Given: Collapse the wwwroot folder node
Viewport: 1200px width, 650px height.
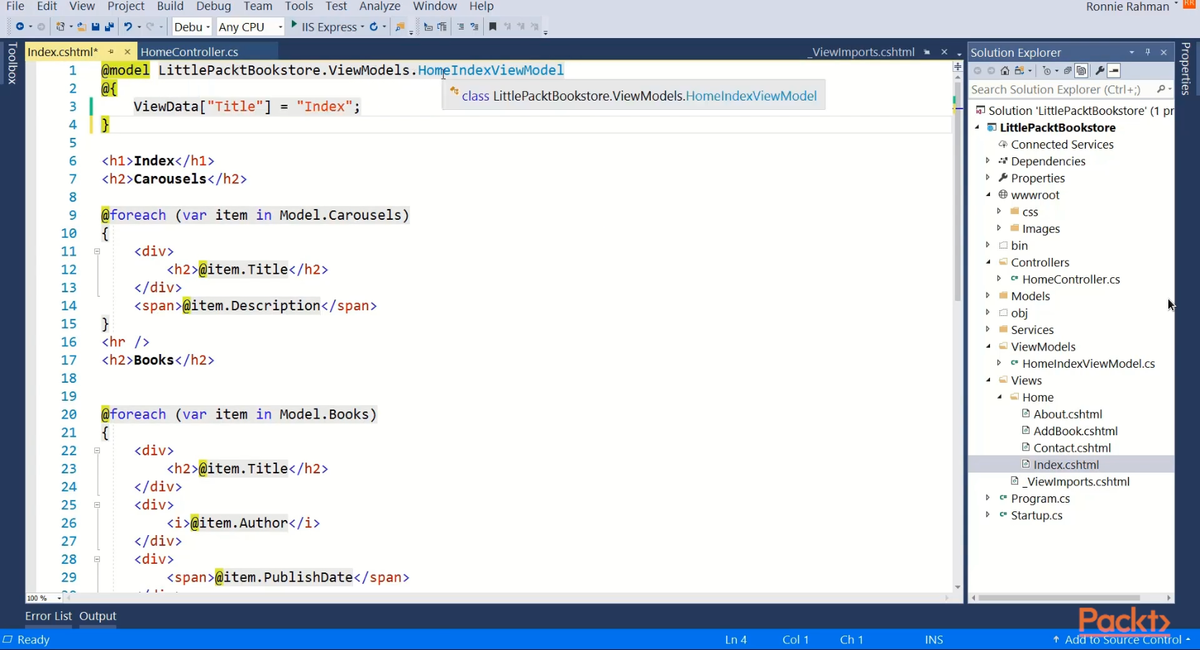Looking at the screenshot, I should click(988, 195).
